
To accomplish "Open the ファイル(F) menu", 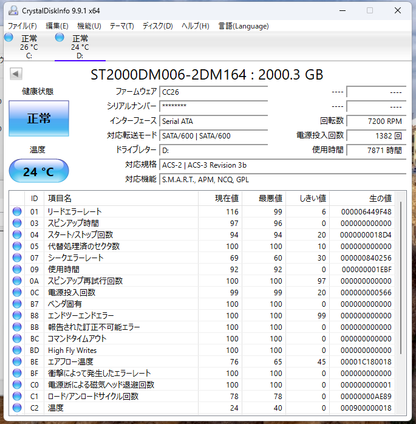I will pyautogui.click(x=22, y=26).
